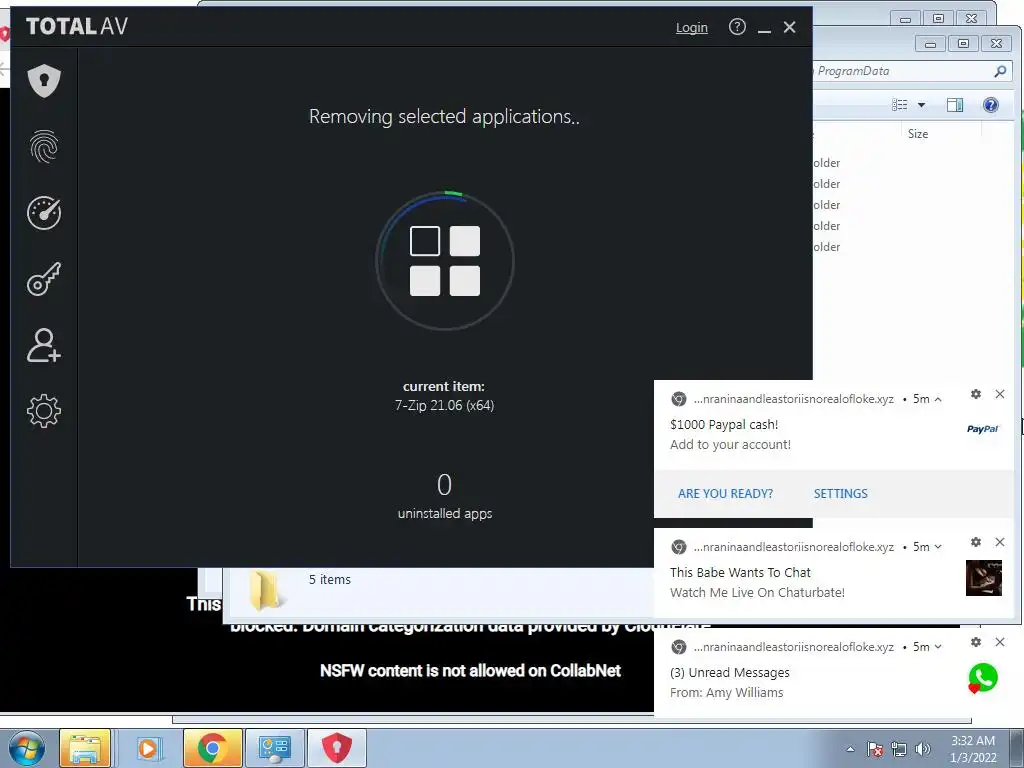Click the '$1000 Paypal cash!' notification title
The height and width of the screenshot is (768, 1024).
point(724,424)
